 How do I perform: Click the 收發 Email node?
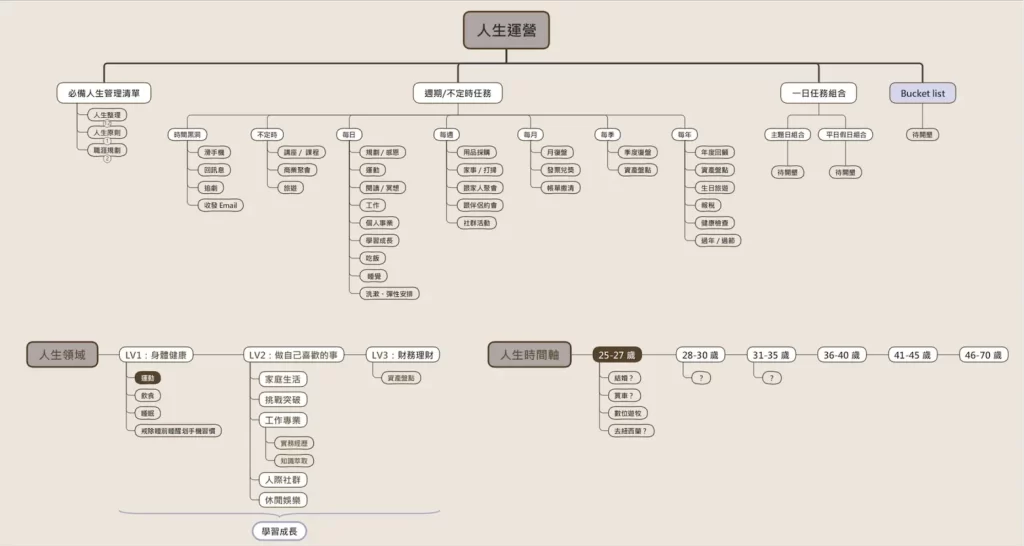pyautogui.click(x=221, y=205)
